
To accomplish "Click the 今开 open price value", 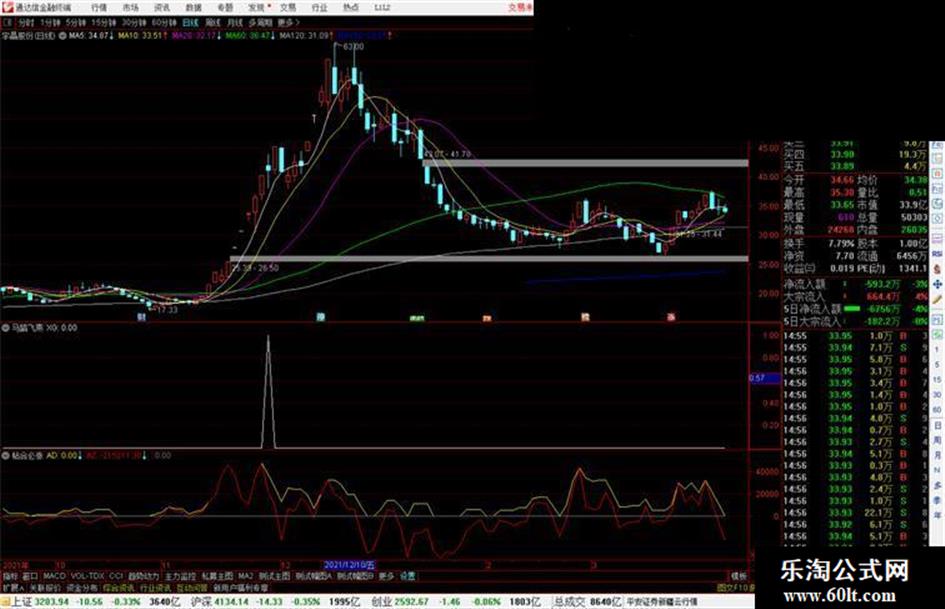I will 842,180.
